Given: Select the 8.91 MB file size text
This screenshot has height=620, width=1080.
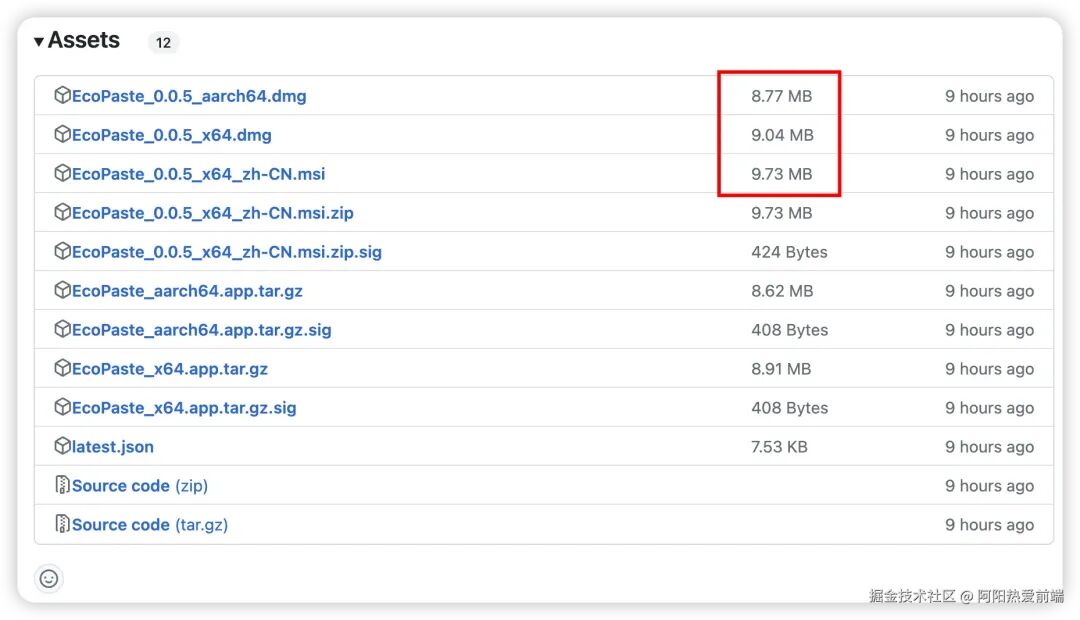Looking at the screenshot, I should pyautogui.click(x=781, y=369).
